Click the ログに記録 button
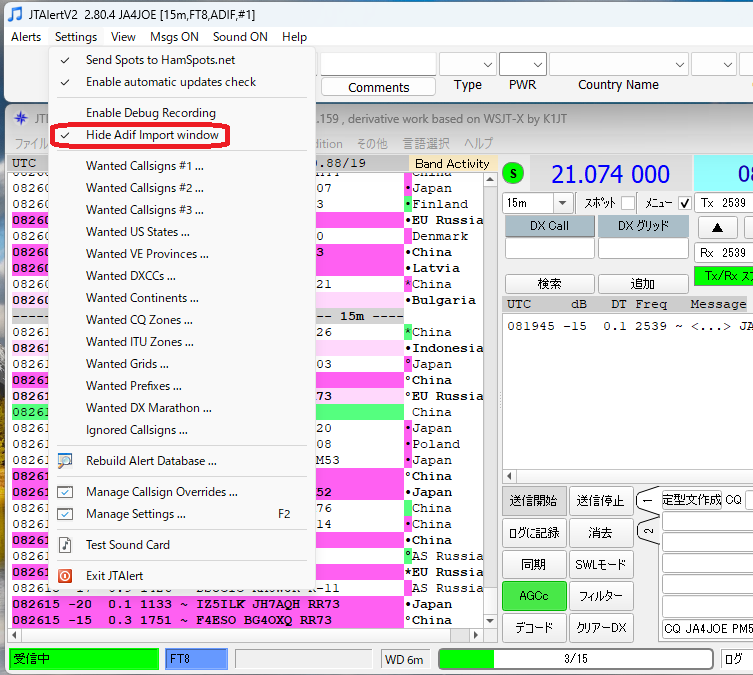This screenshot has height=675, width=753. coord(534,533)
